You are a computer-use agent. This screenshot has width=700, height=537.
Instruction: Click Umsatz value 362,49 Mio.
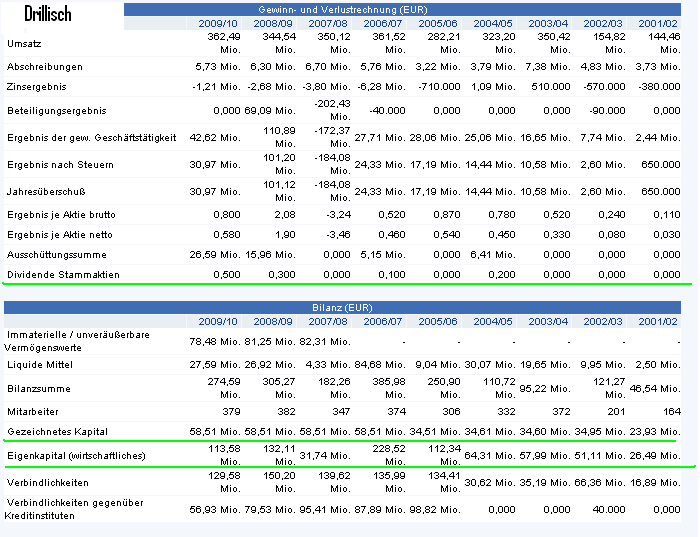(x=224, y=43)
